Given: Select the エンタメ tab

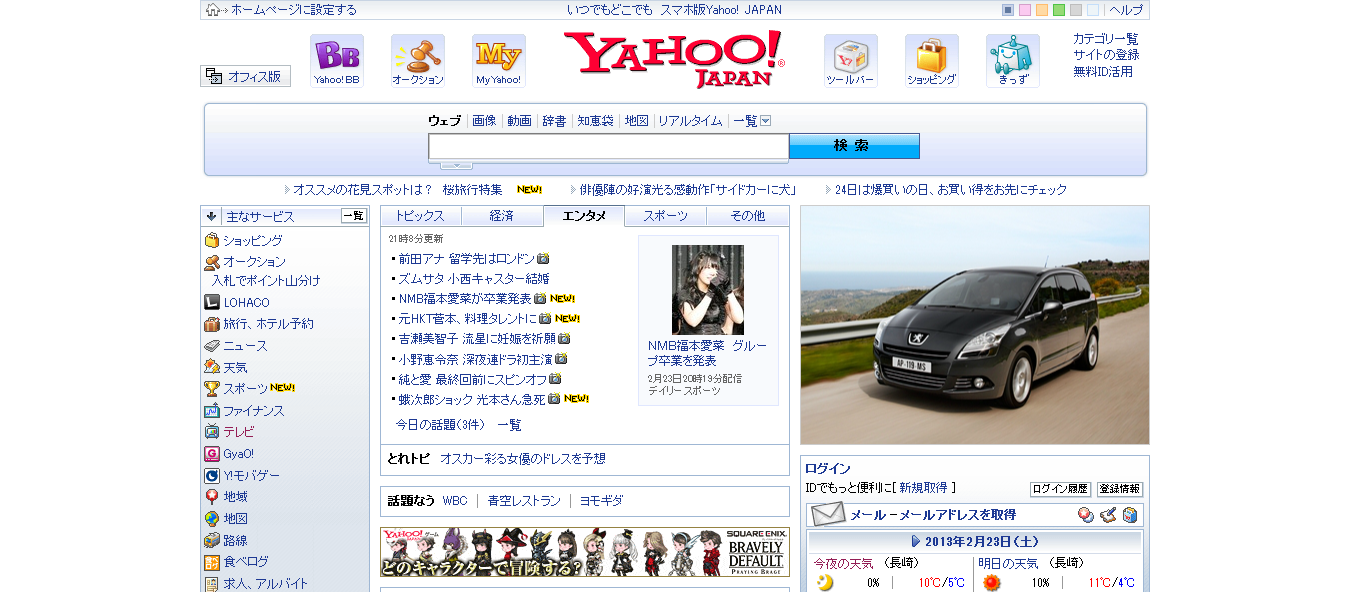Looking at the screenshot, I should coord(584,216).
